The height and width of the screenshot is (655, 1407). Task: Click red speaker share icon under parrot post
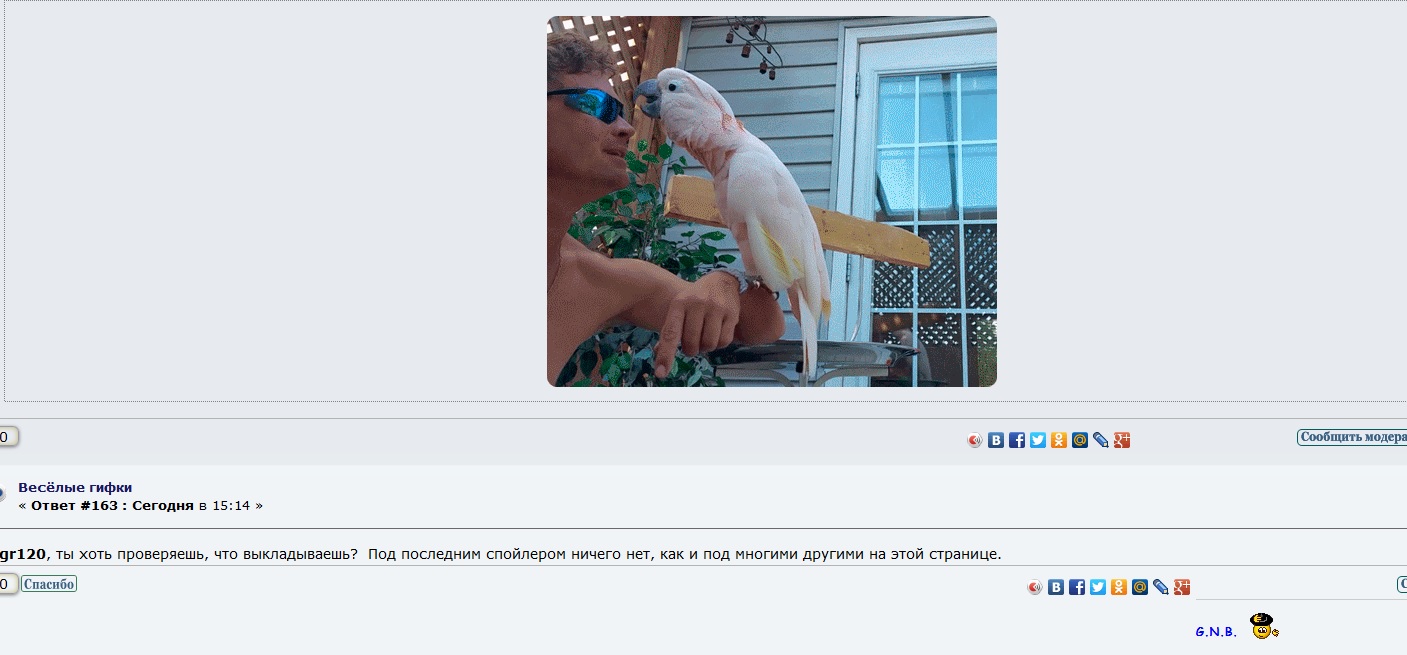point(975,440)
